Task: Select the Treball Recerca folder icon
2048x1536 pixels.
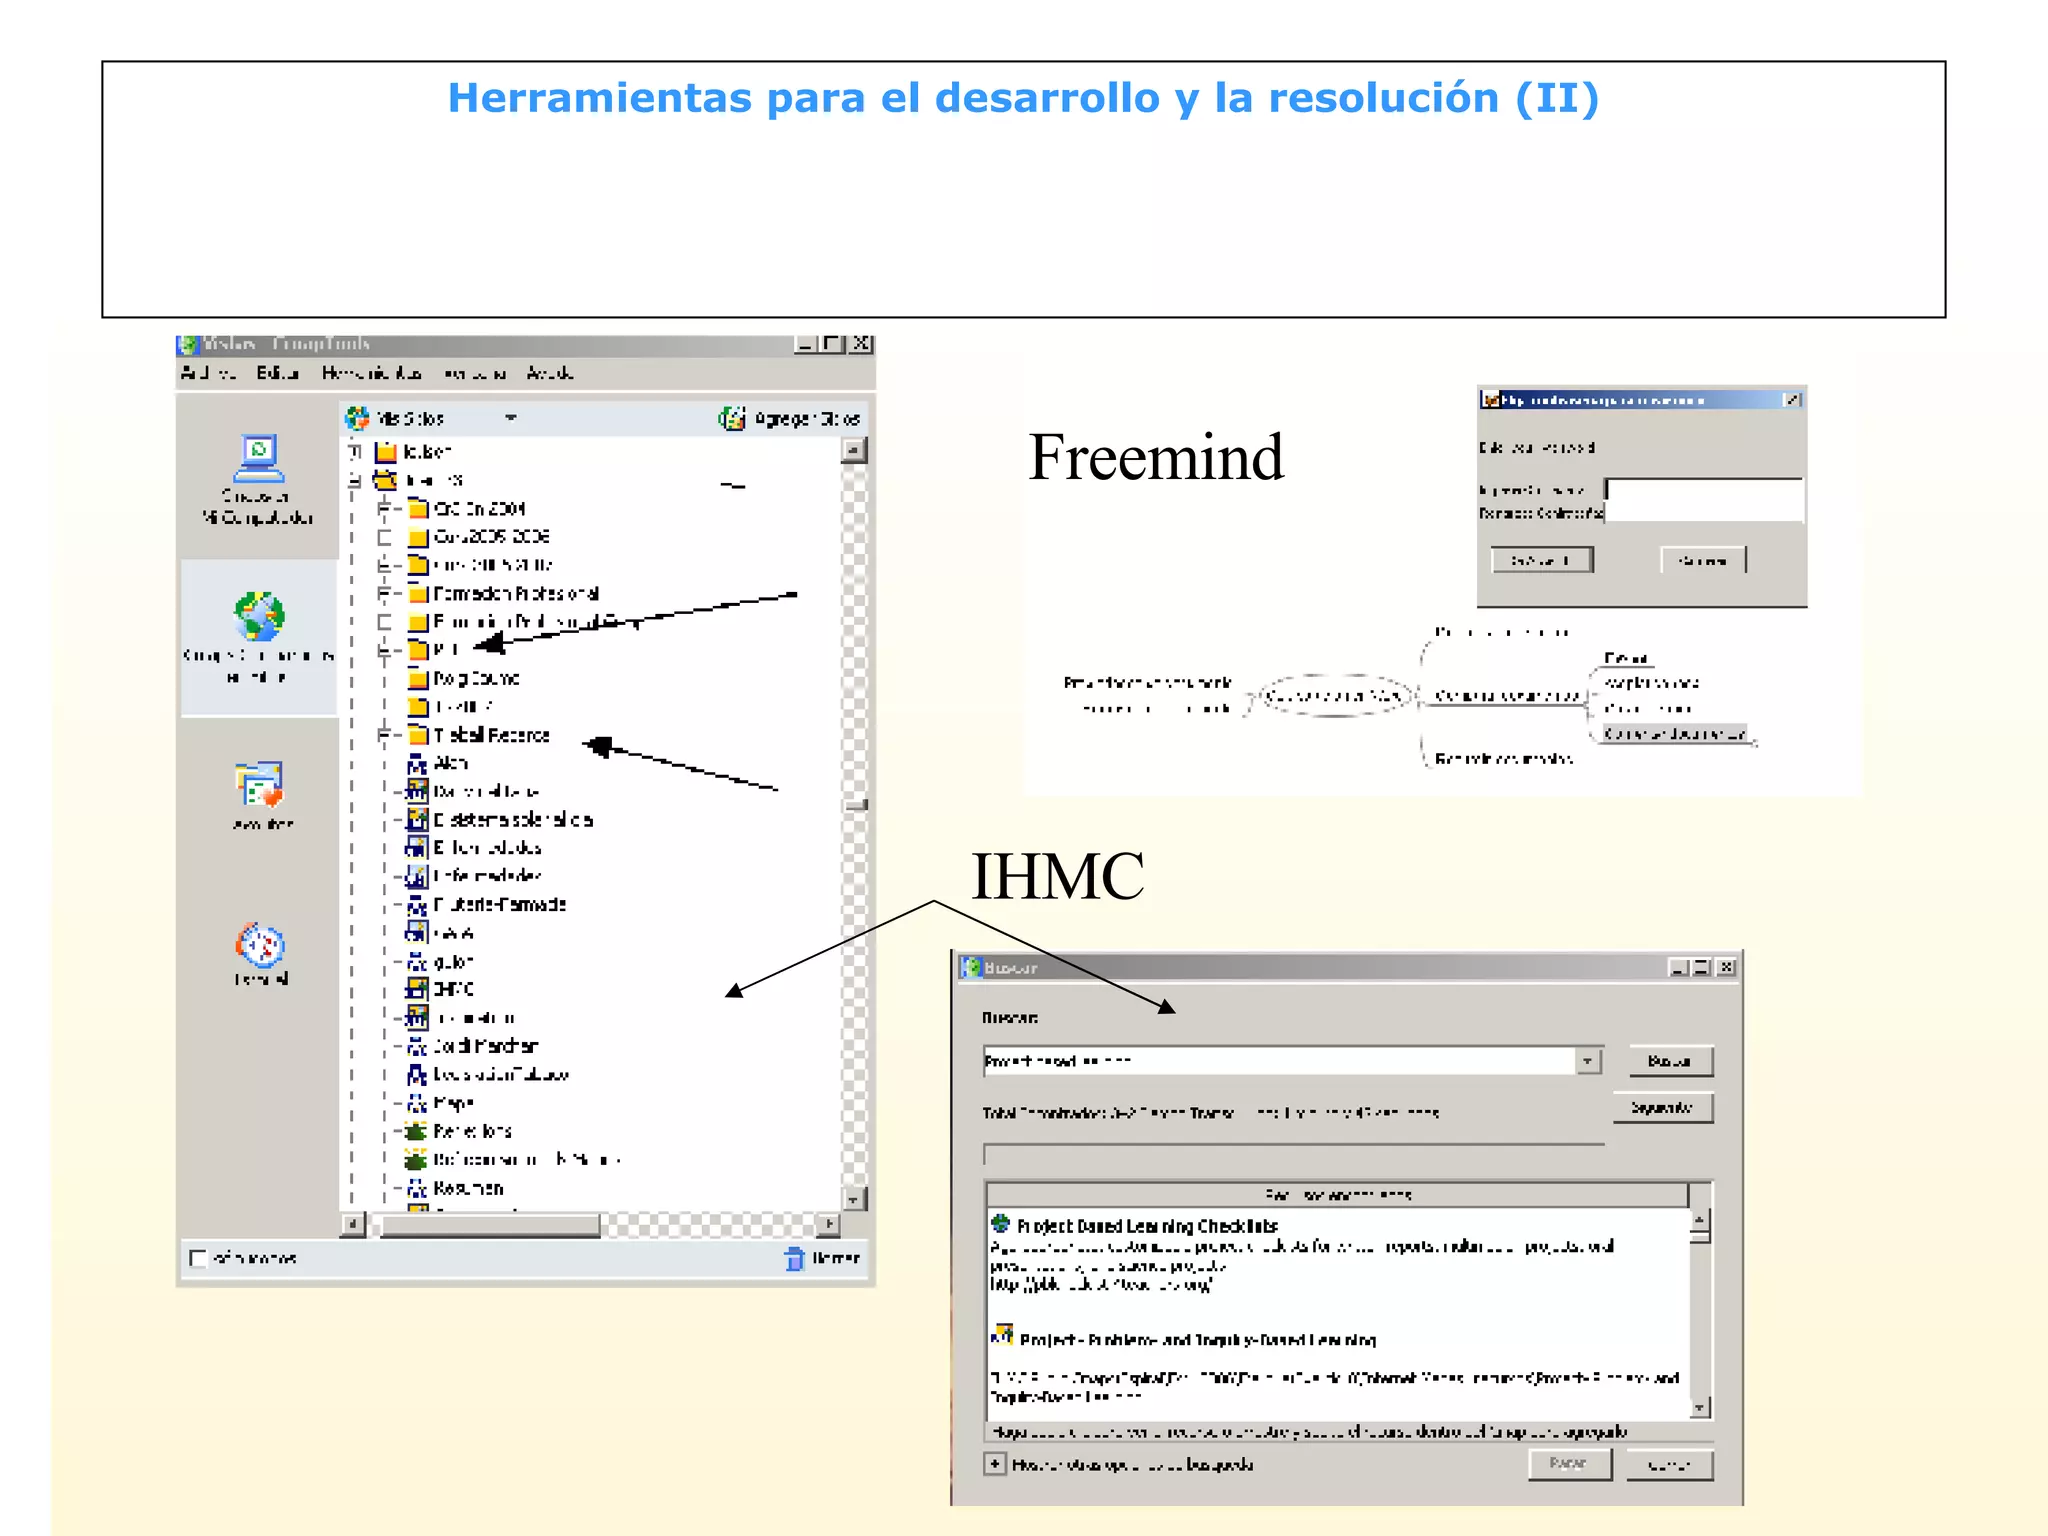Action: point(418,736)
